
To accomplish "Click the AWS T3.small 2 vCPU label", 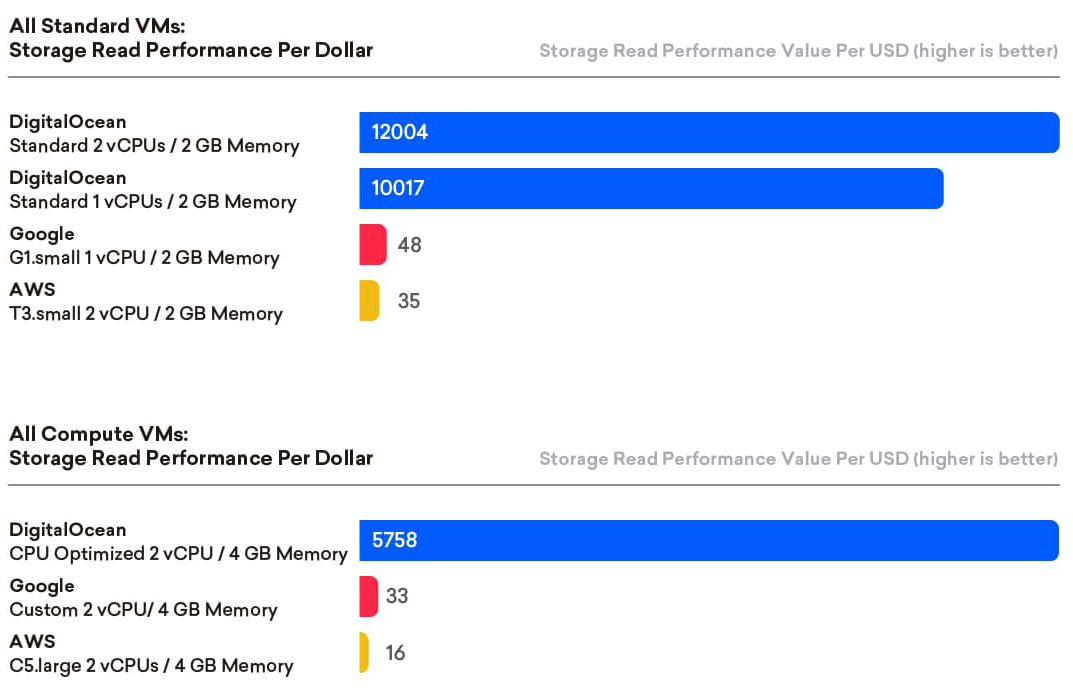I will [146, 302].
